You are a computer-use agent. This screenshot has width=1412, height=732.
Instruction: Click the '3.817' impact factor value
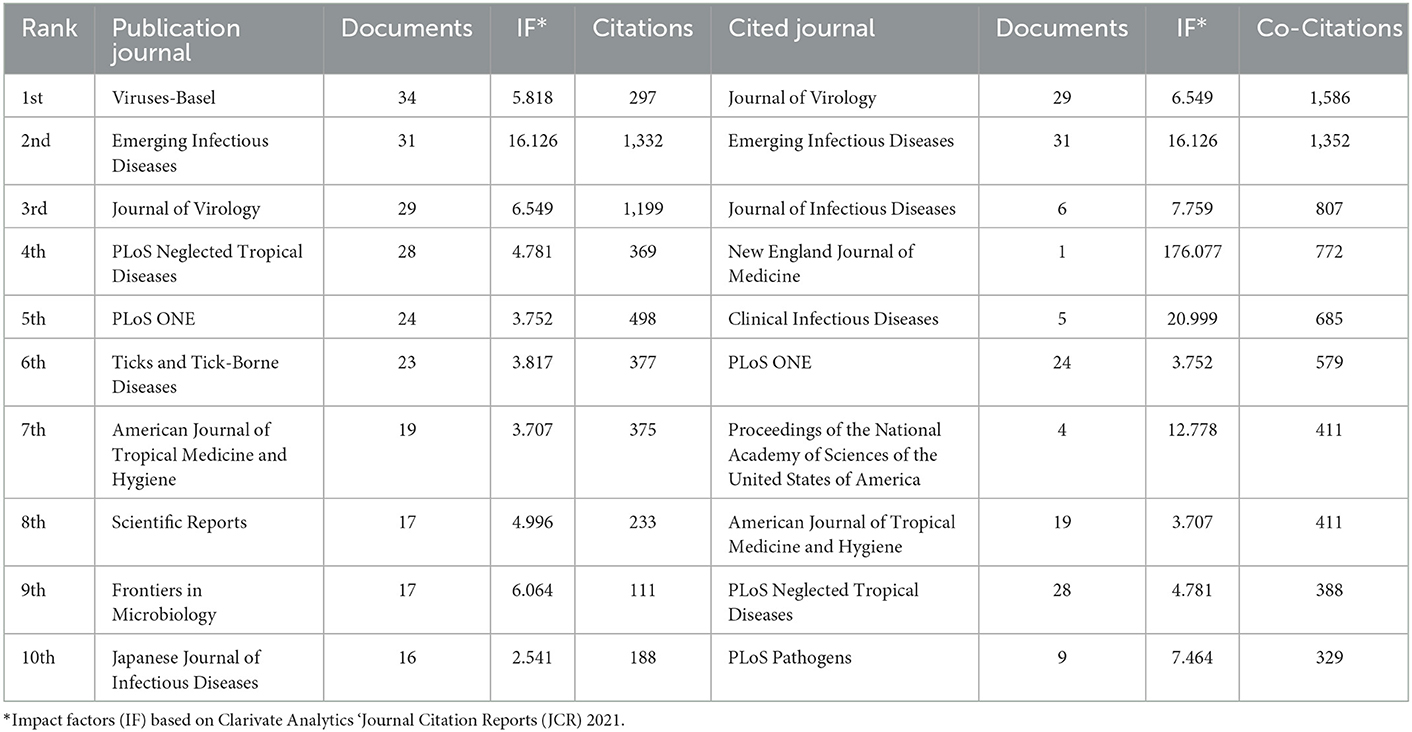click(532, 362)
